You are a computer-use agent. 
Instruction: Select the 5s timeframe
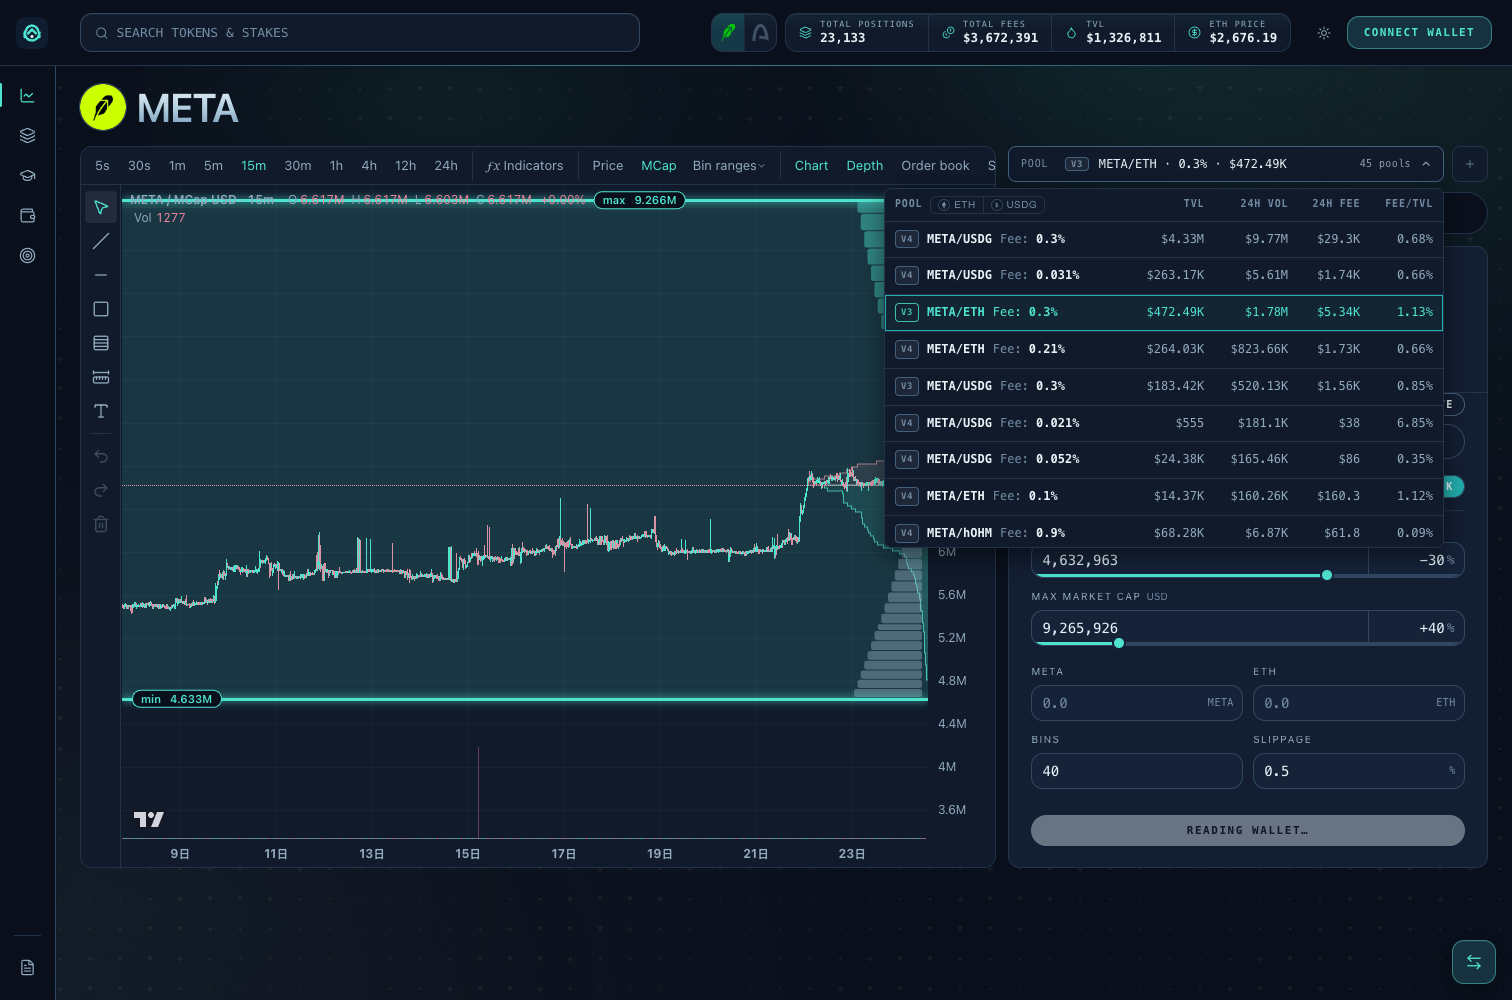102,166
